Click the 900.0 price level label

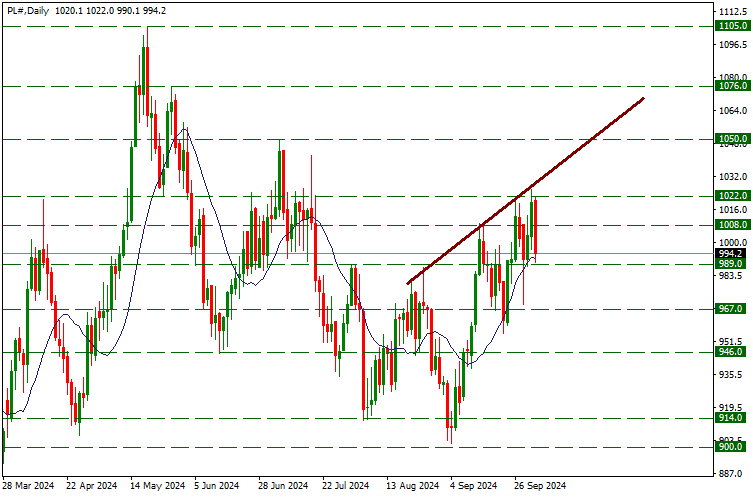[x=732, y=447]
